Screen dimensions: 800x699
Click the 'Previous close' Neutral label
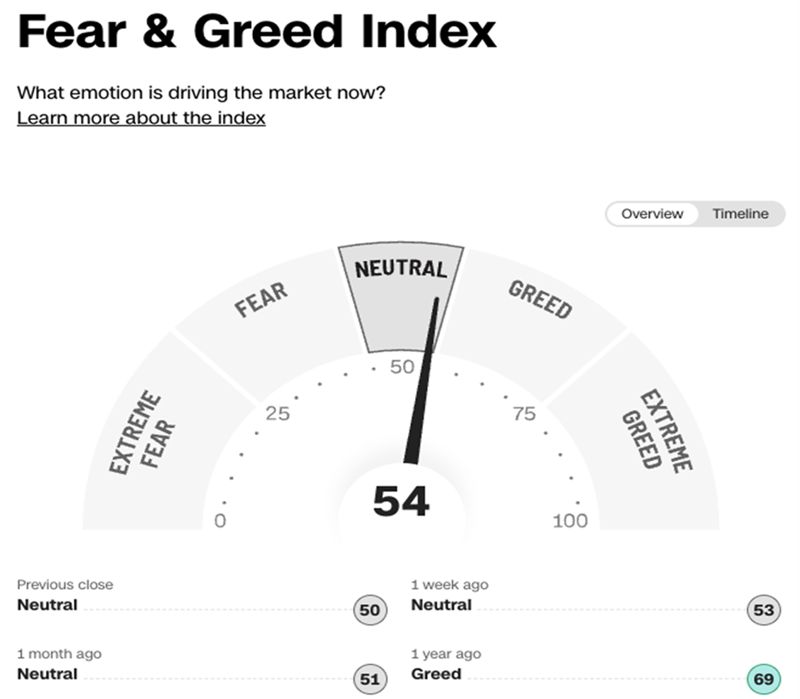click(47, 605)
